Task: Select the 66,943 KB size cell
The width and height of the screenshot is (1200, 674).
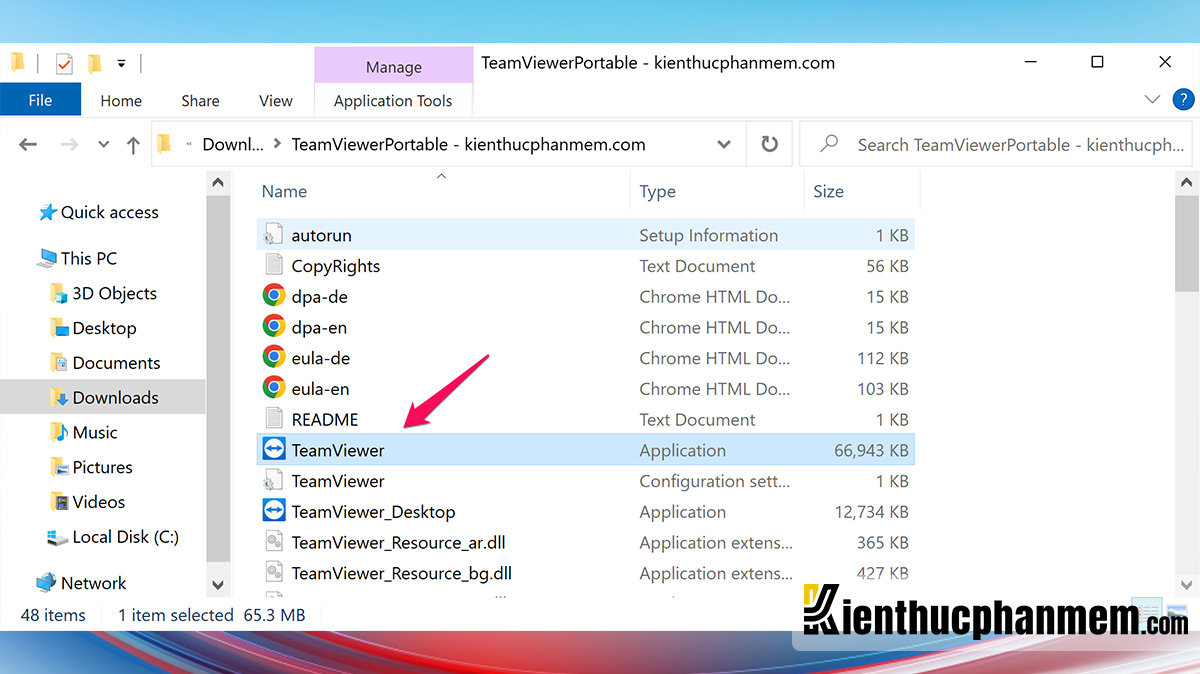Action: pos(871,450)
